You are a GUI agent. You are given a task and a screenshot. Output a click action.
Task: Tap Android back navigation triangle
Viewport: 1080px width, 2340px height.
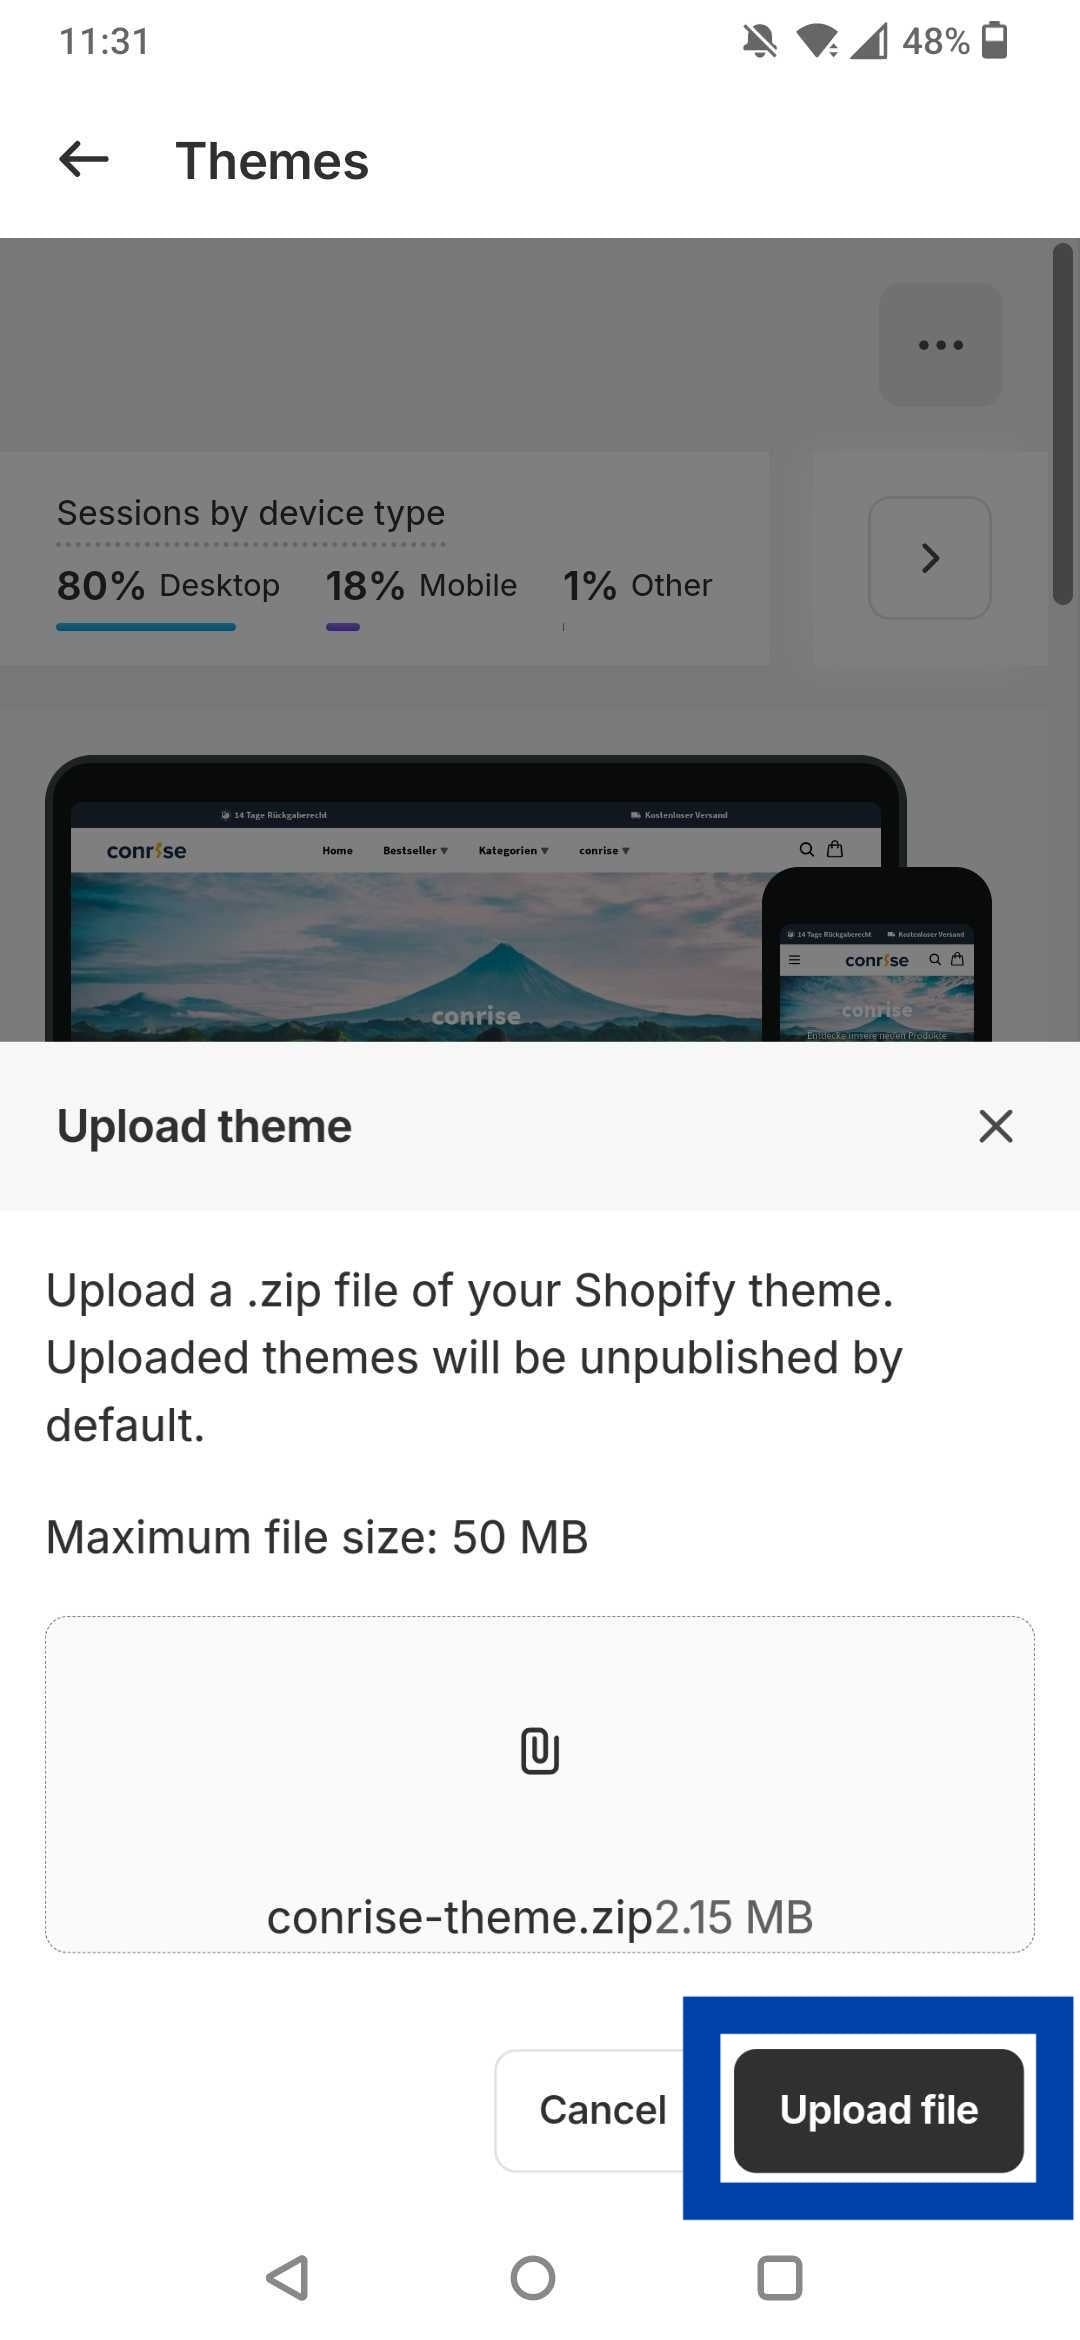[288, 2278]
